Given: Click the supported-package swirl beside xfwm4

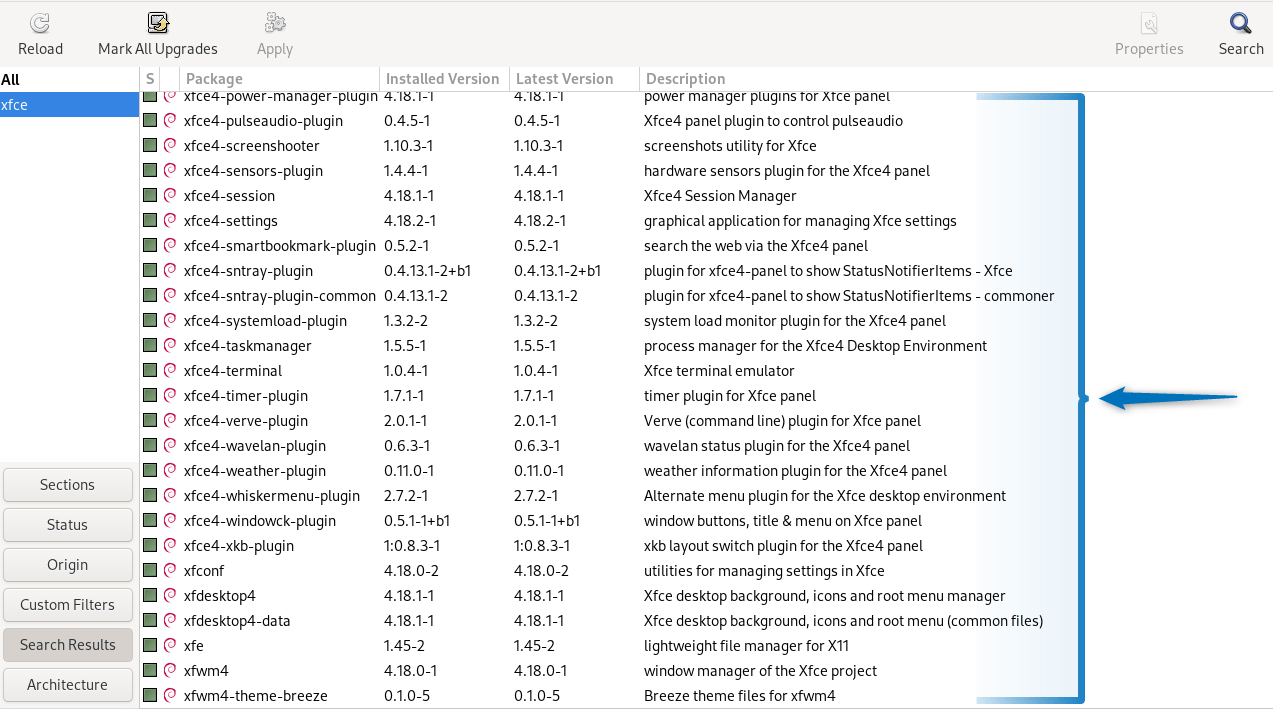Looking at the screenshot, I should pyautogui.click(x=167, y=670).
